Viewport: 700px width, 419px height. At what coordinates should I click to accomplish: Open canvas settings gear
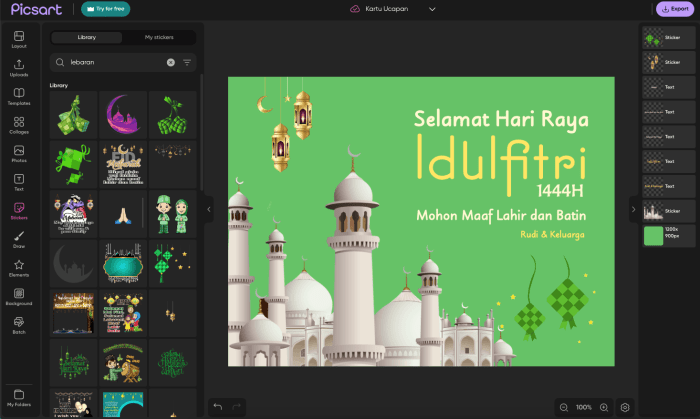(625, 407)
